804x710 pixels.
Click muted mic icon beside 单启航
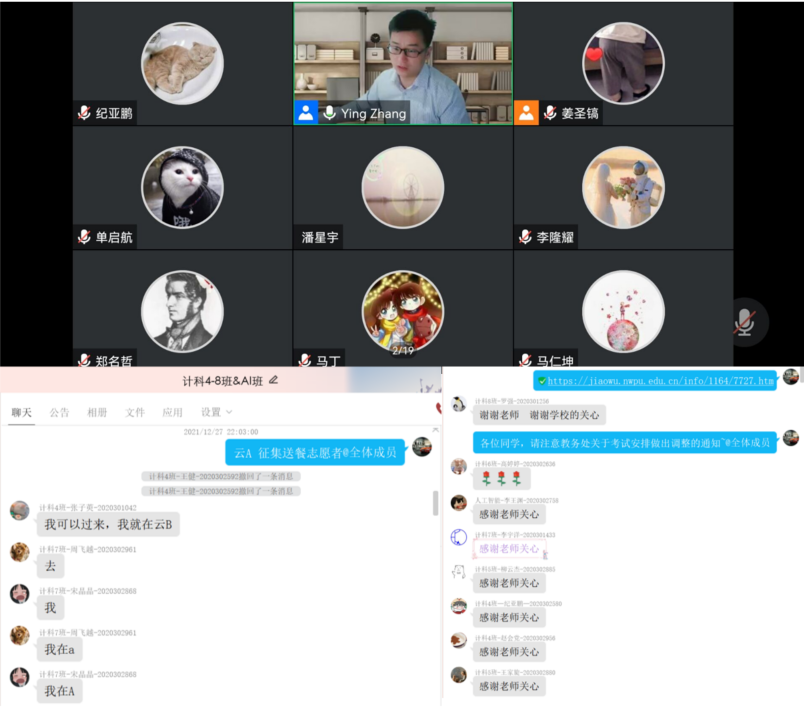click(x=84, y=237)
